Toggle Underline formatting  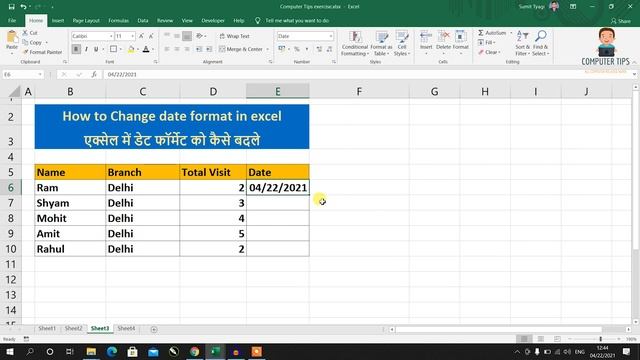click(x=96, y=49)
